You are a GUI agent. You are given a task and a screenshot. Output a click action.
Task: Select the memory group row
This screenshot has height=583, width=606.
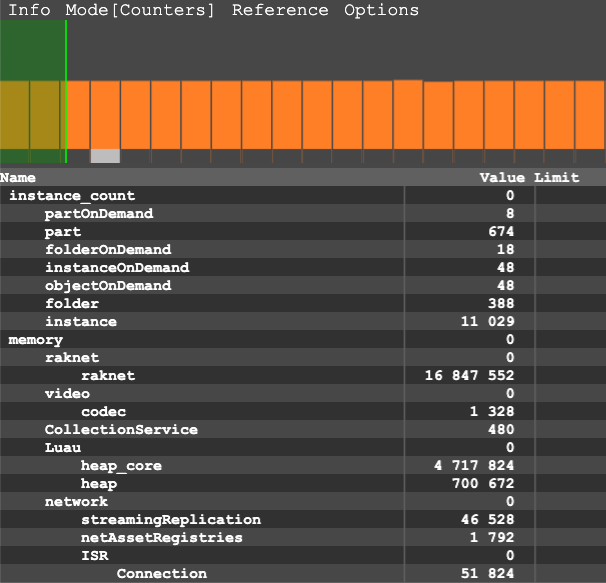[303, 339]
